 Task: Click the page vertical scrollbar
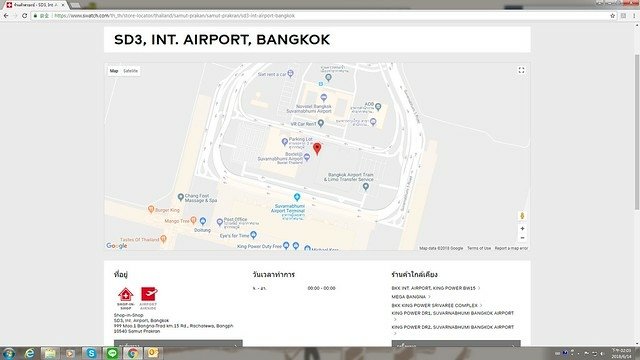coord(637,133)
